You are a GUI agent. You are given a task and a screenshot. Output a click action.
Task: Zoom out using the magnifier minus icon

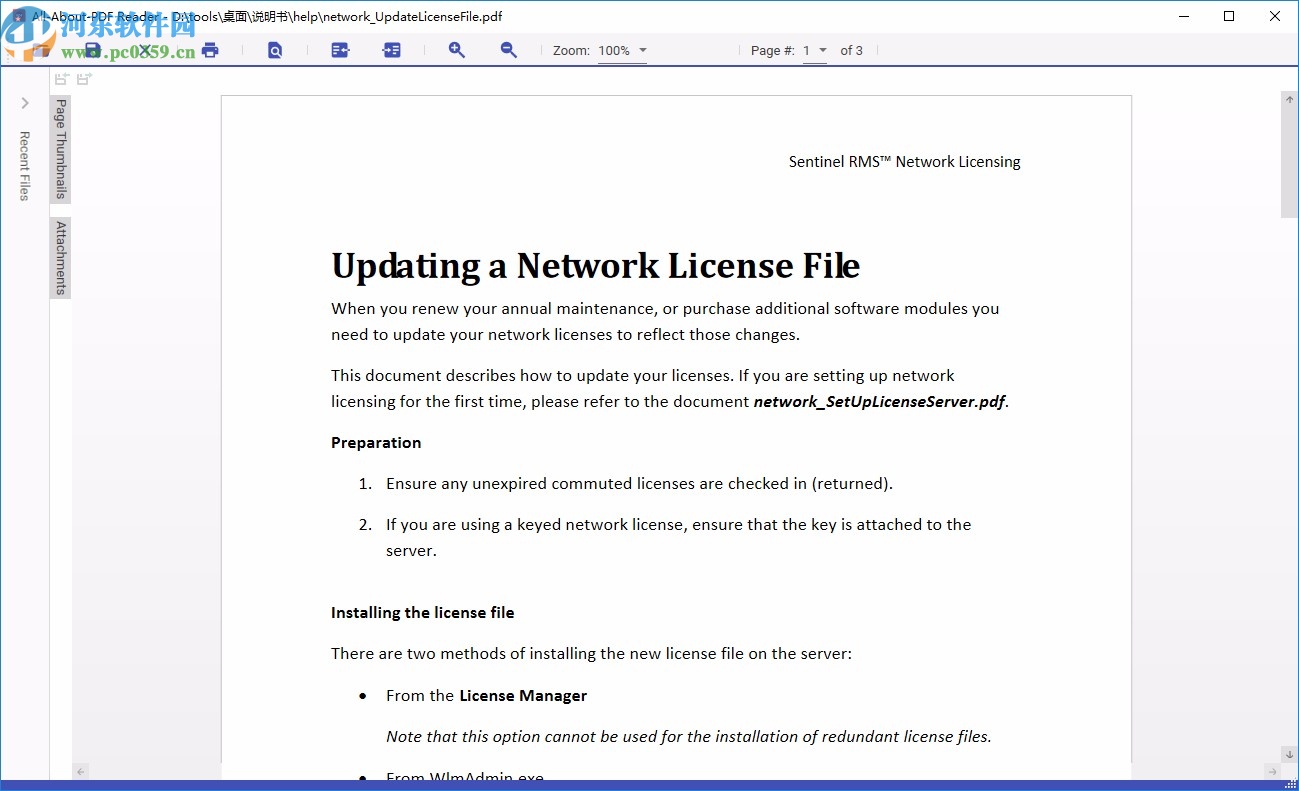(x=508, y=50)
